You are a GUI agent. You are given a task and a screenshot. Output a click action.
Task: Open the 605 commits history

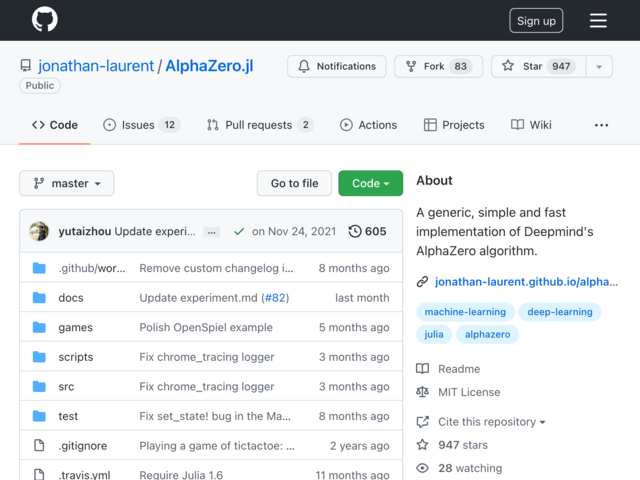click(x=367, y=231)
